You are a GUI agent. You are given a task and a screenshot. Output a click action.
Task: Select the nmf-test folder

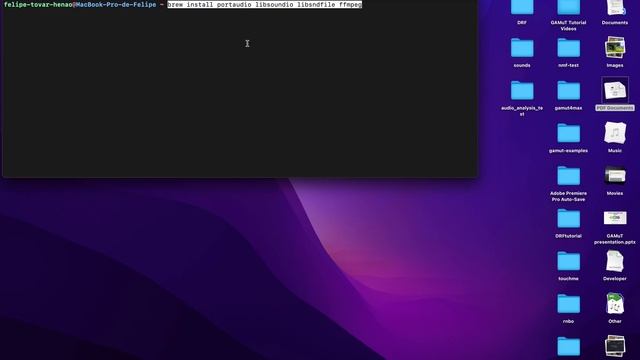point(569,48)
